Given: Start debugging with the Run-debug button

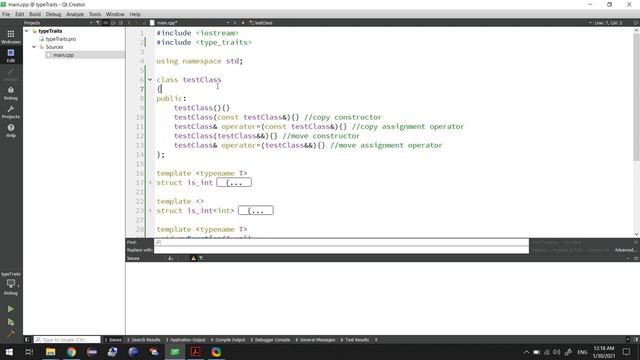Looking at the screenshot, I should [x=11, y=322].
